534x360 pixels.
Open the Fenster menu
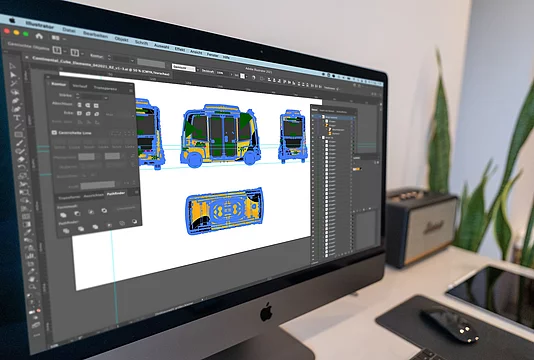pyautogui.click(x=213, y=54)
